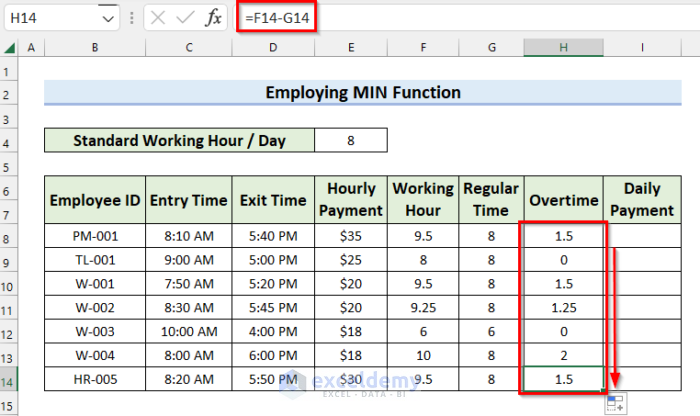
Task: Select column A header
Action: coord(31,47)
